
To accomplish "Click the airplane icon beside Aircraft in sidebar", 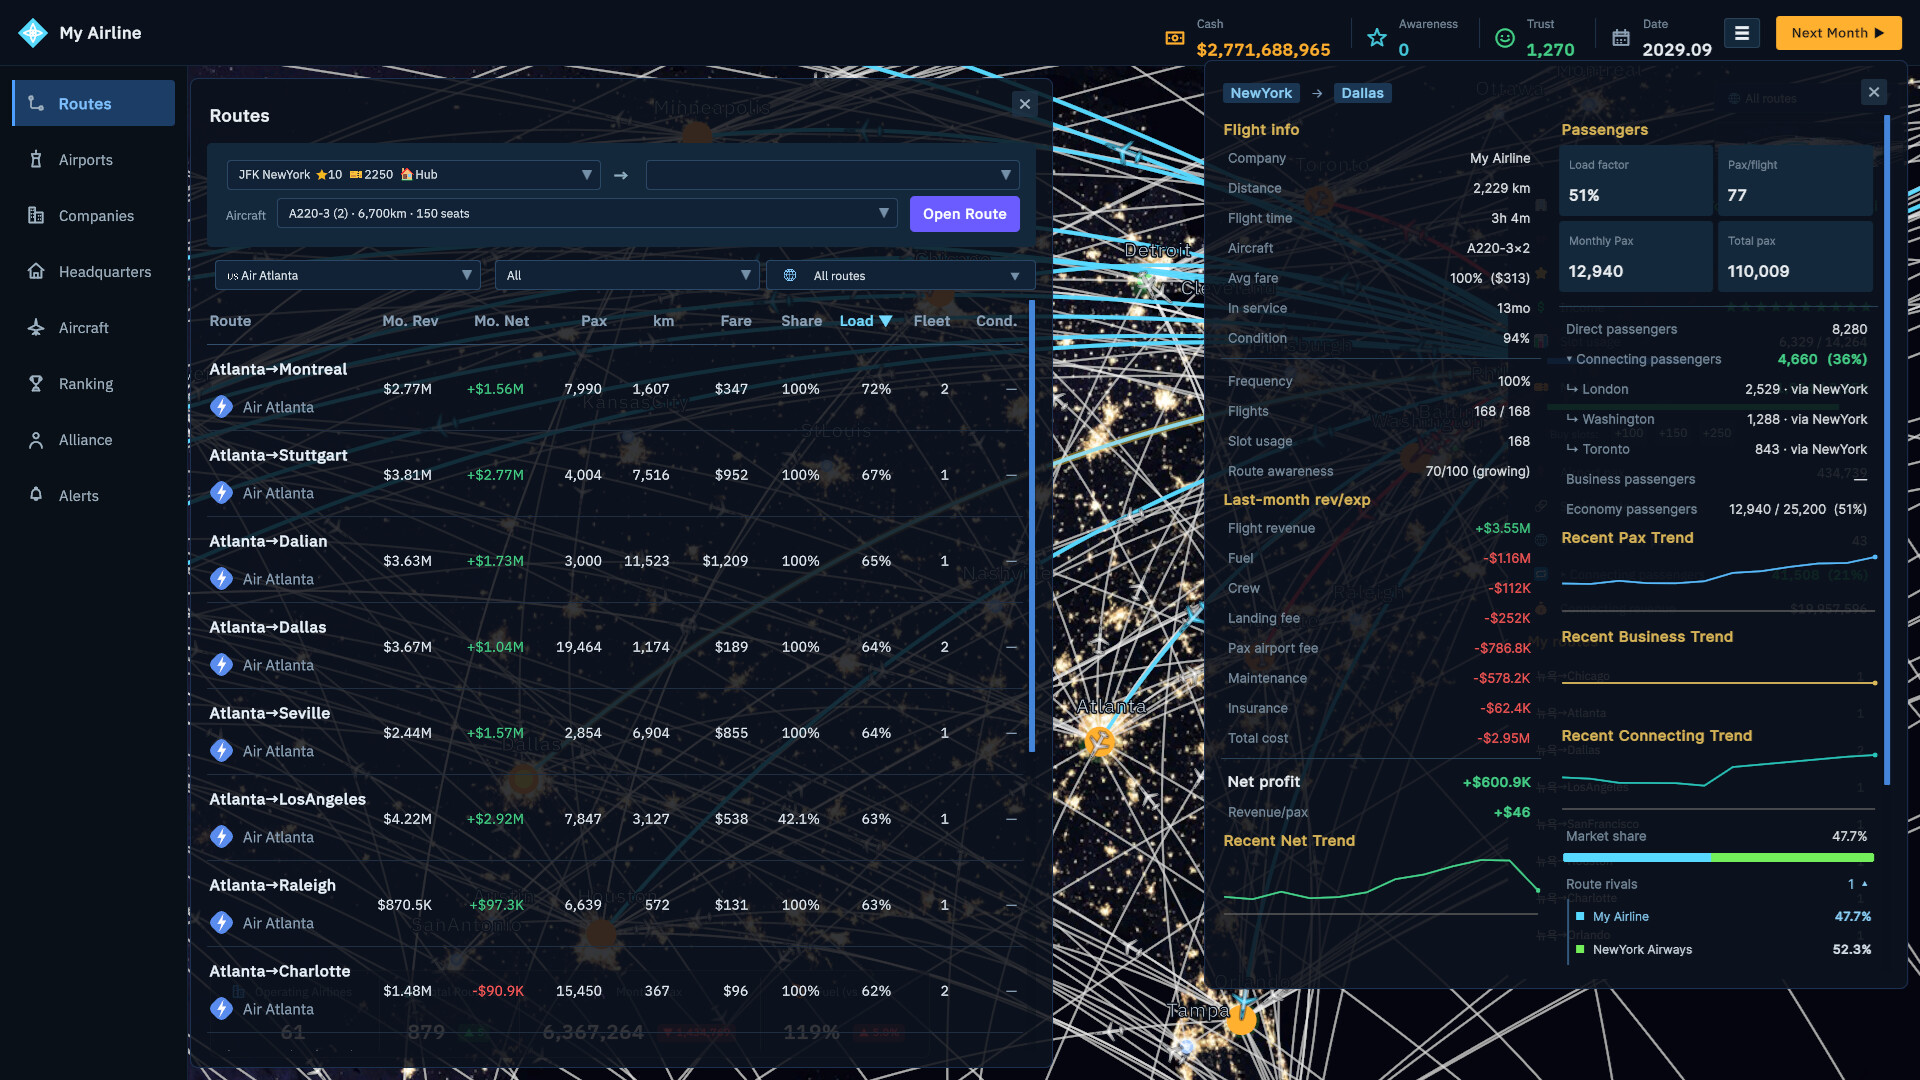I will coord(36,328).
